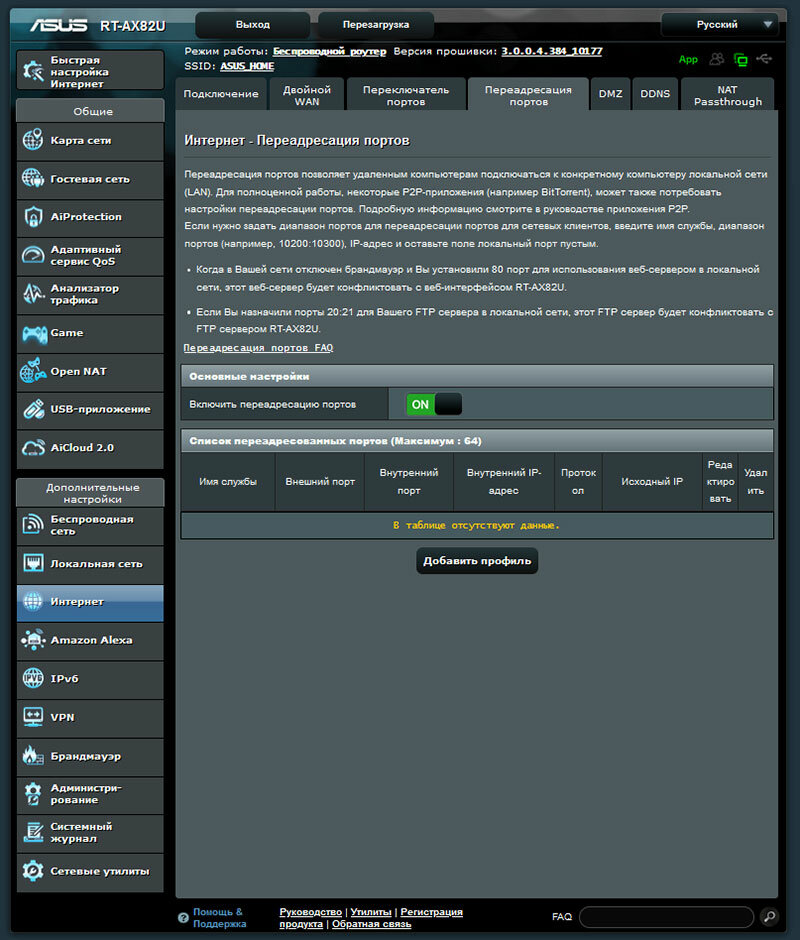Click the Системный журнал log icon
Image resolution: width=800 pixels, height=940 pixels.
tap(33, 832)
